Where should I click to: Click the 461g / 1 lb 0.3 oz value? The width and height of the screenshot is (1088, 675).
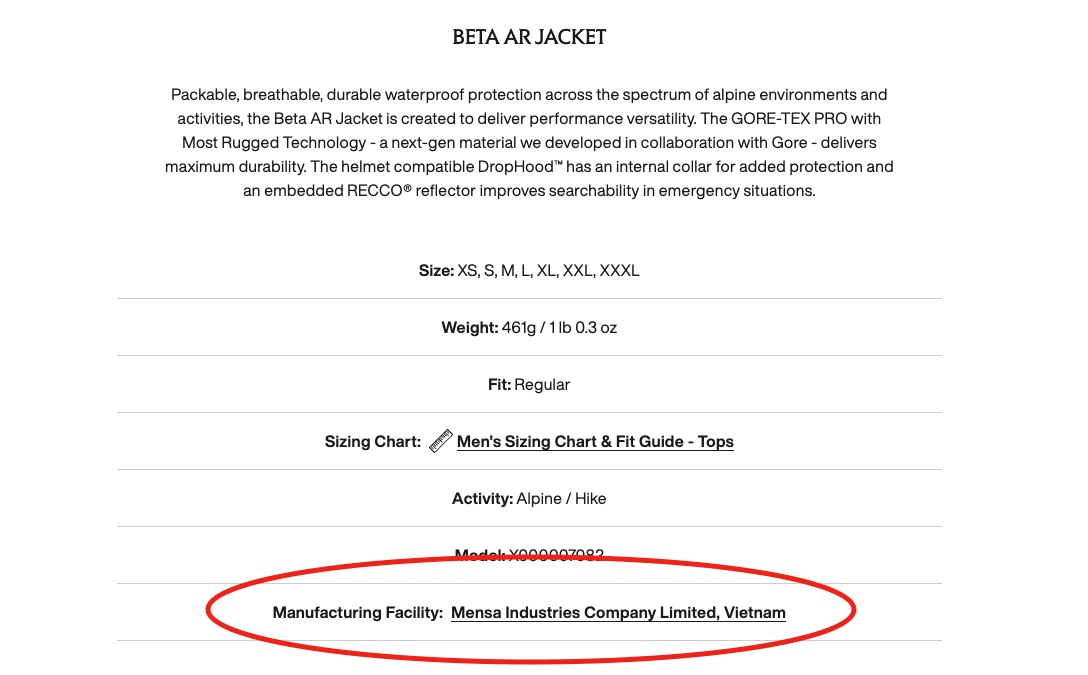tap(559, 328)
